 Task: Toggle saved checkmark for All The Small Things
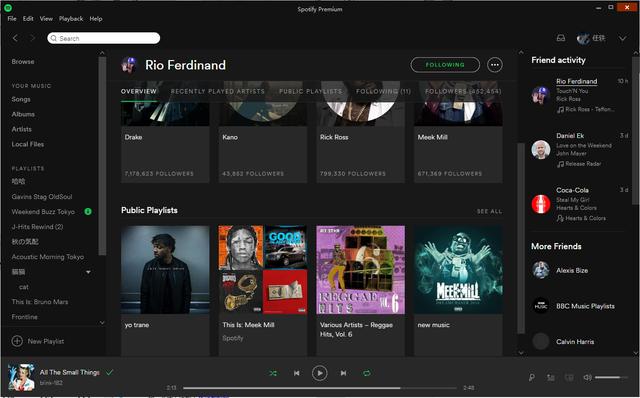109,372
